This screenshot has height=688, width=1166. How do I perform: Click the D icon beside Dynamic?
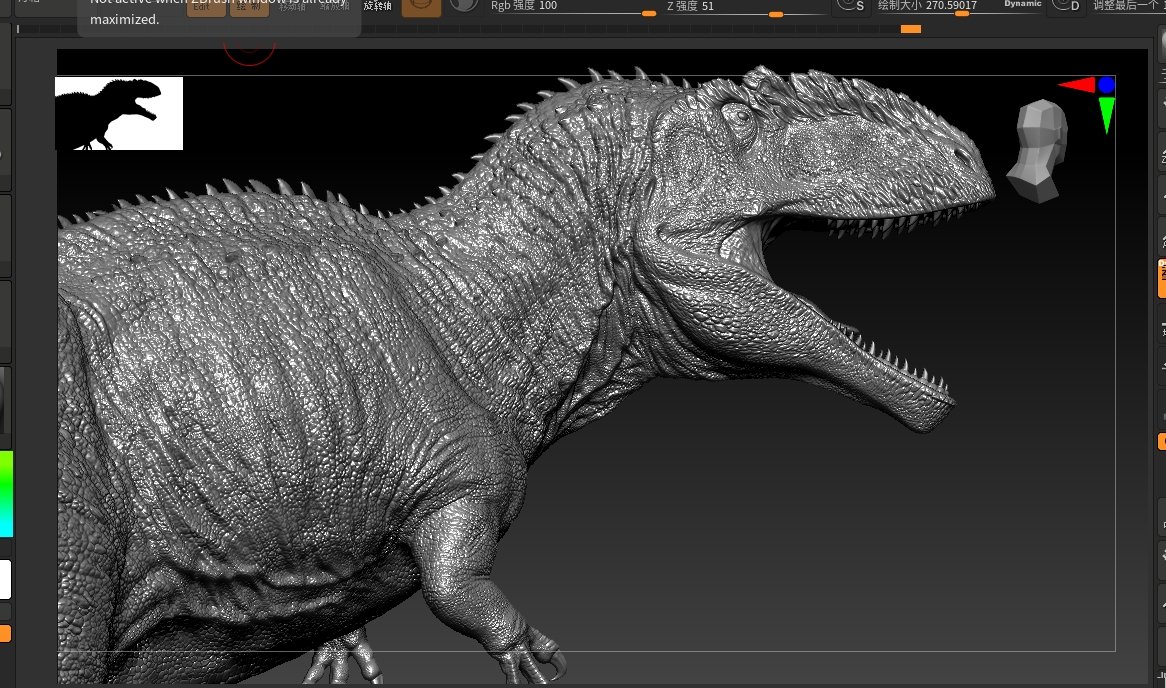point(1067,7)
